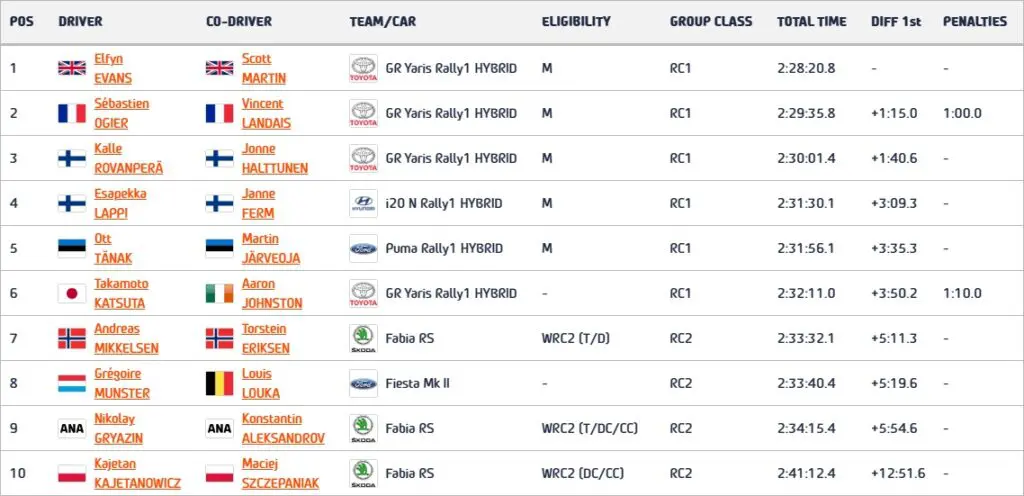Click the Luxembourg flag beside Grégoire Munster
This screenshot has width=1024, height=496.
pos(72,384)
